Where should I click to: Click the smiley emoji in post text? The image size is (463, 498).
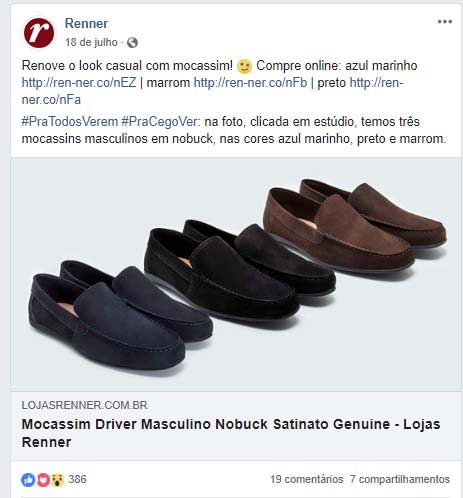(x=244, y=66)
